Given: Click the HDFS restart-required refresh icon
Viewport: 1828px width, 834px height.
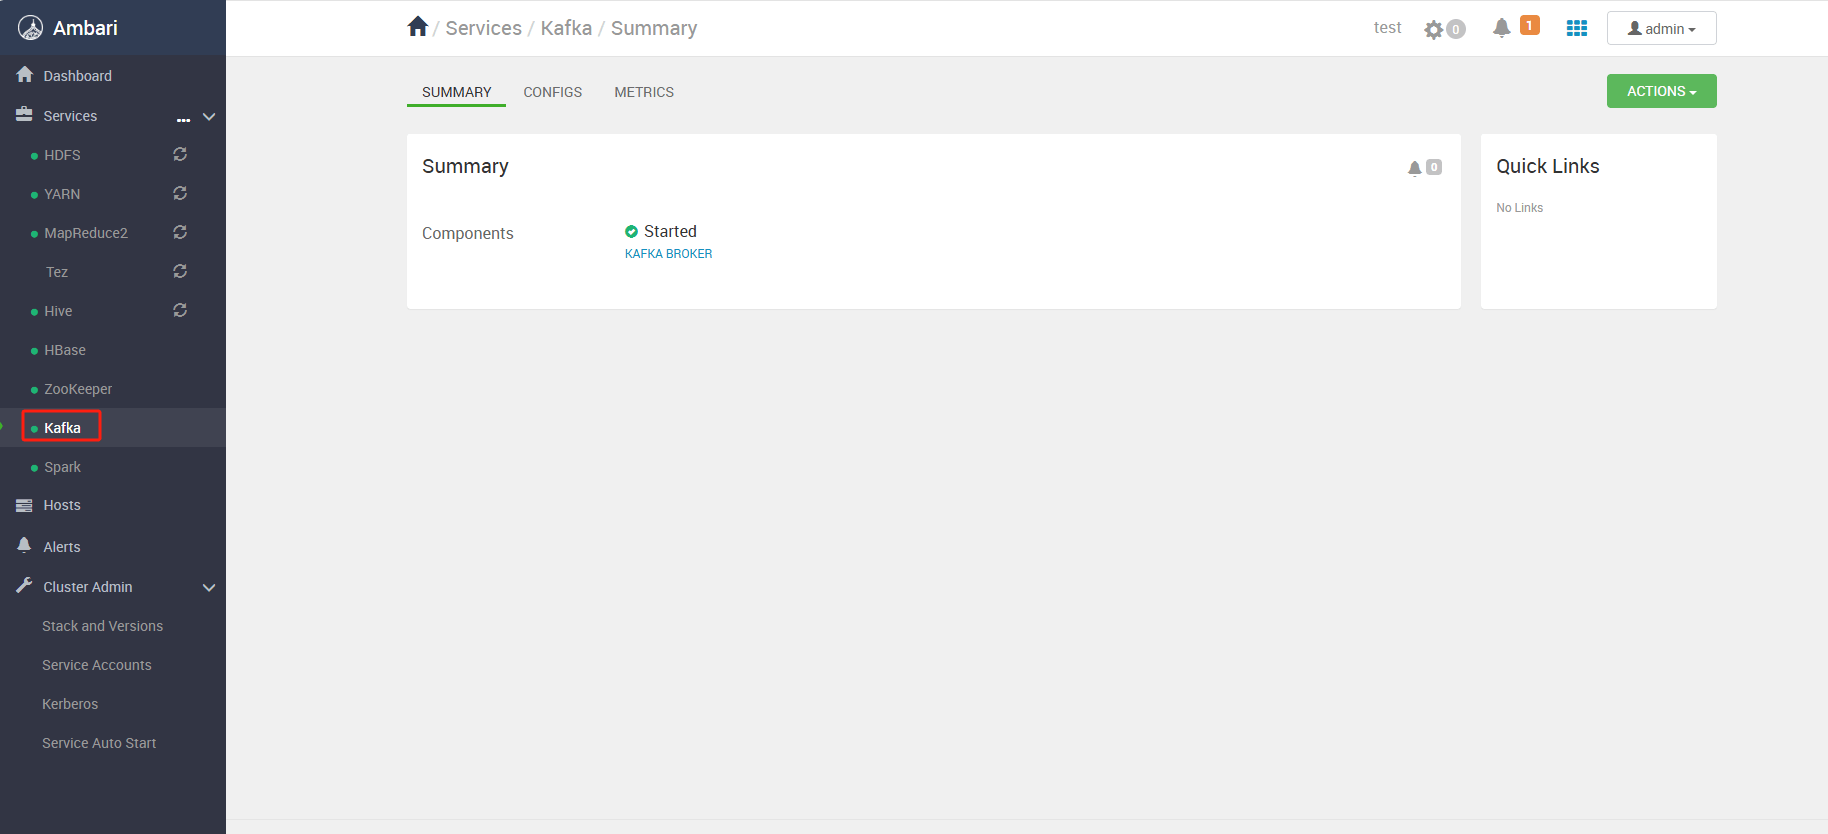Looking at the screenshot, I should tap(180, 154).
